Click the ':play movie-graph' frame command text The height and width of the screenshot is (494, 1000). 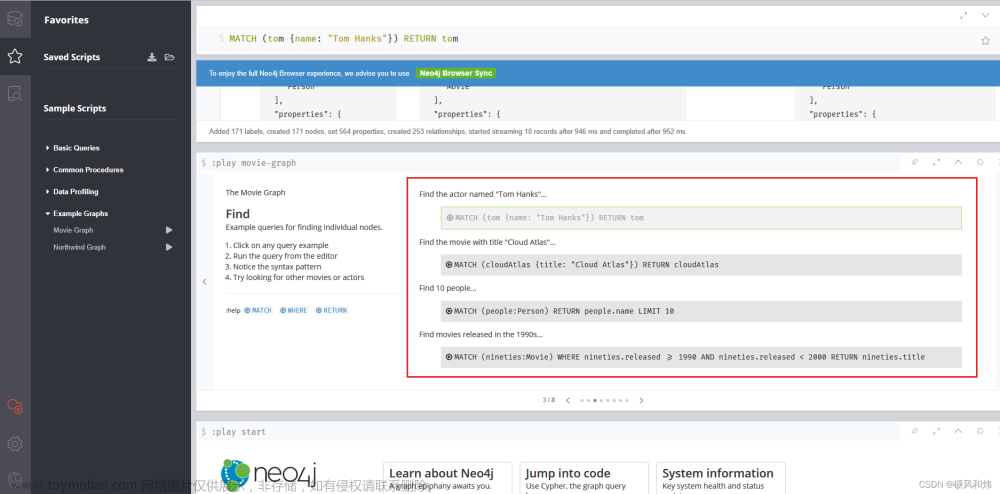(x=254, y=163)
